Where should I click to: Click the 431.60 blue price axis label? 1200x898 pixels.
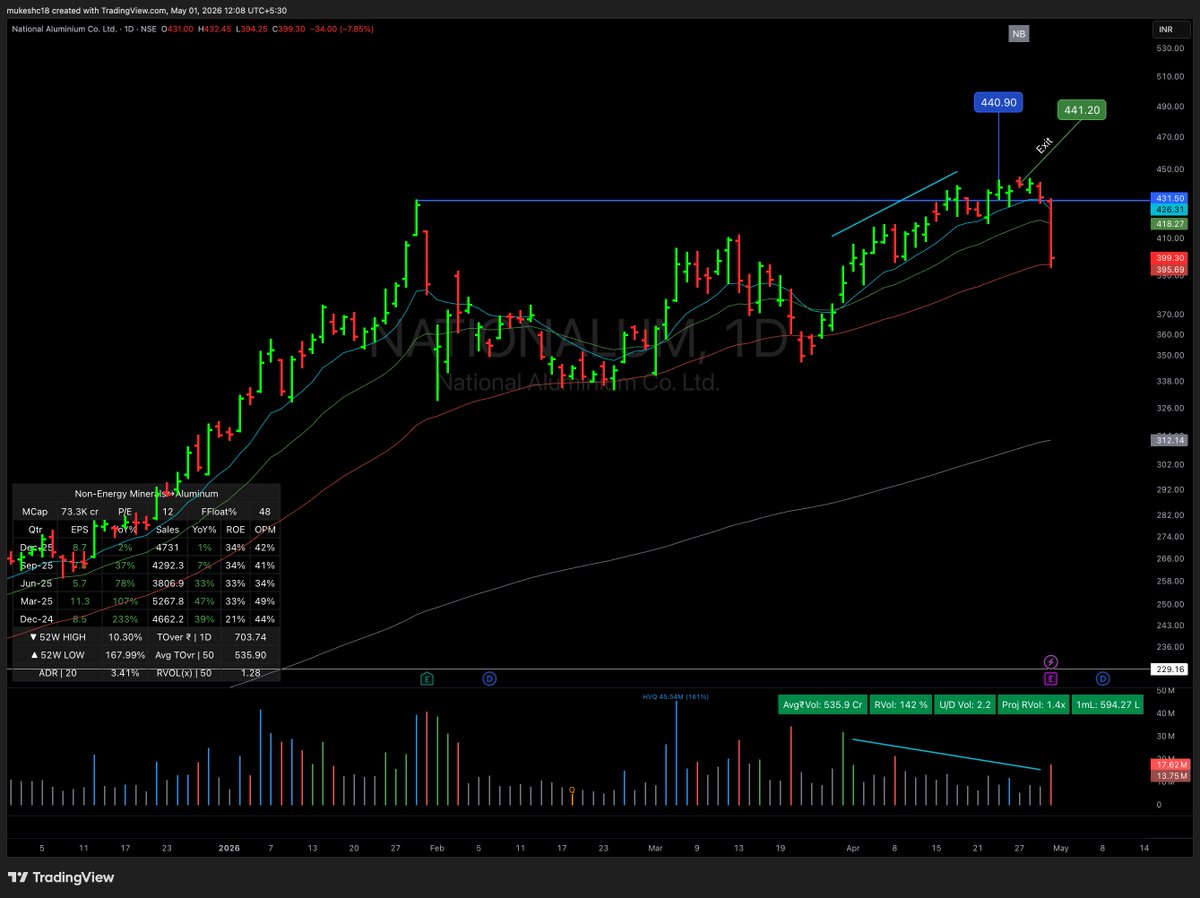click(1167, 199)
